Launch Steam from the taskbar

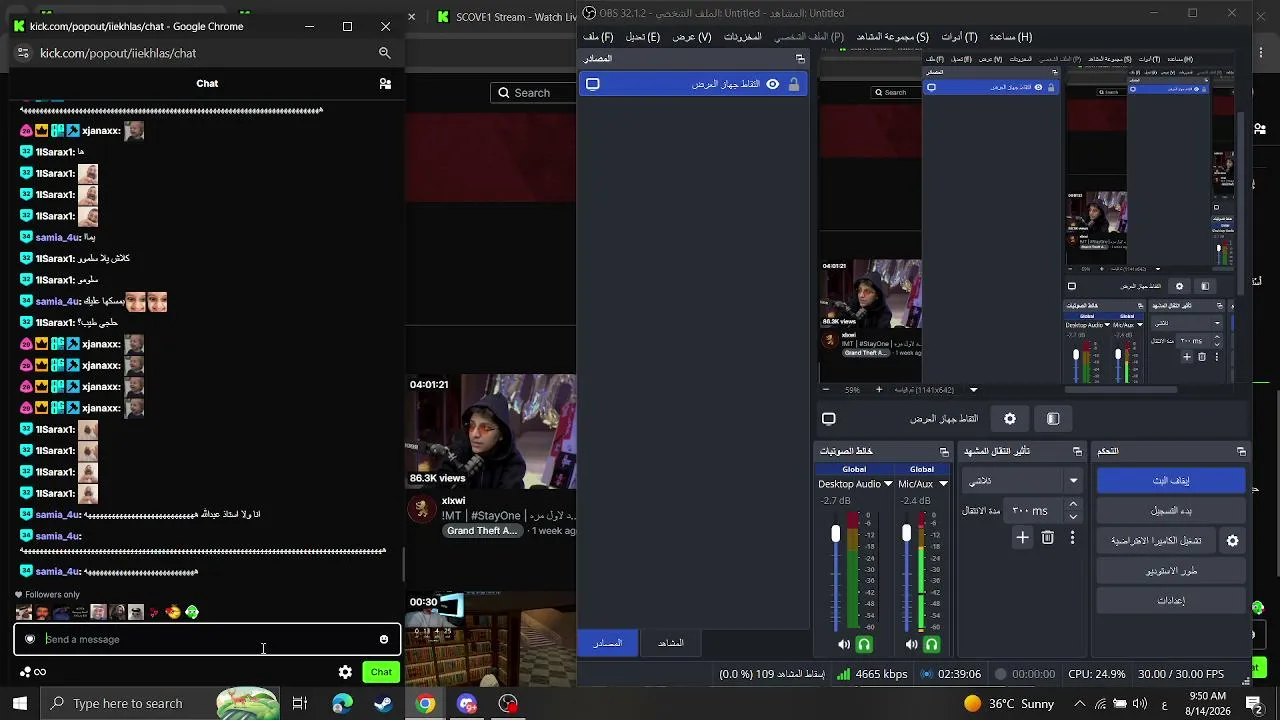pos(383,704)
